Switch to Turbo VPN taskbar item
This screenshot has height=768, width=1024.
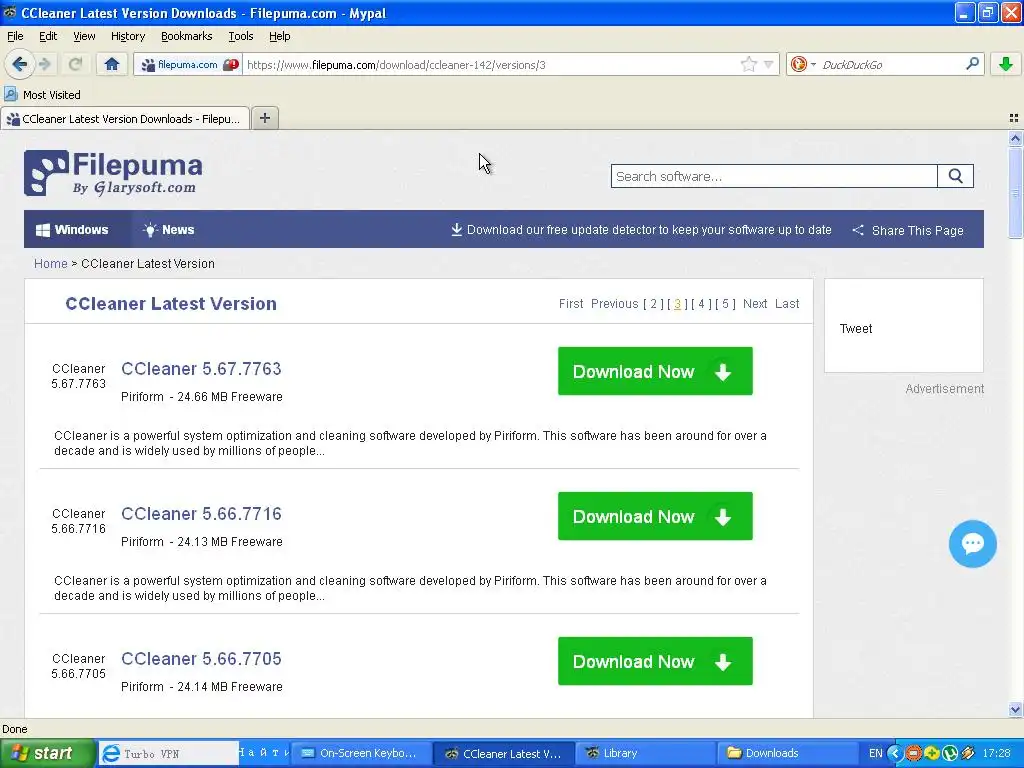(168, 754)
